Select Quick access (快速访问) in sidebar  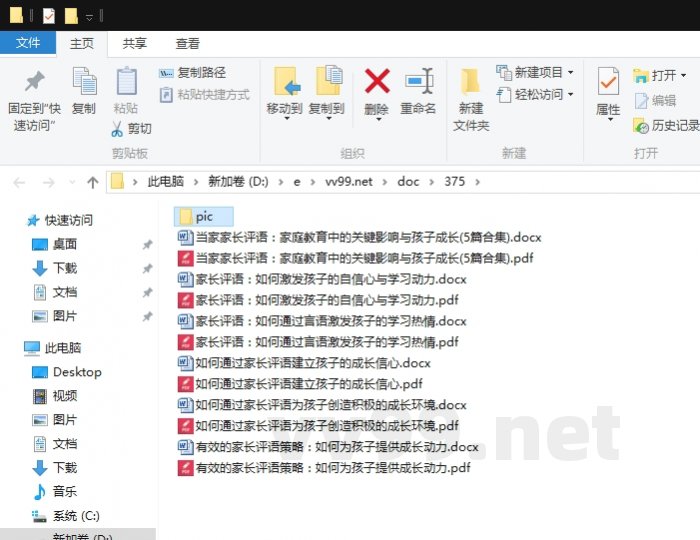pos(59,220)
